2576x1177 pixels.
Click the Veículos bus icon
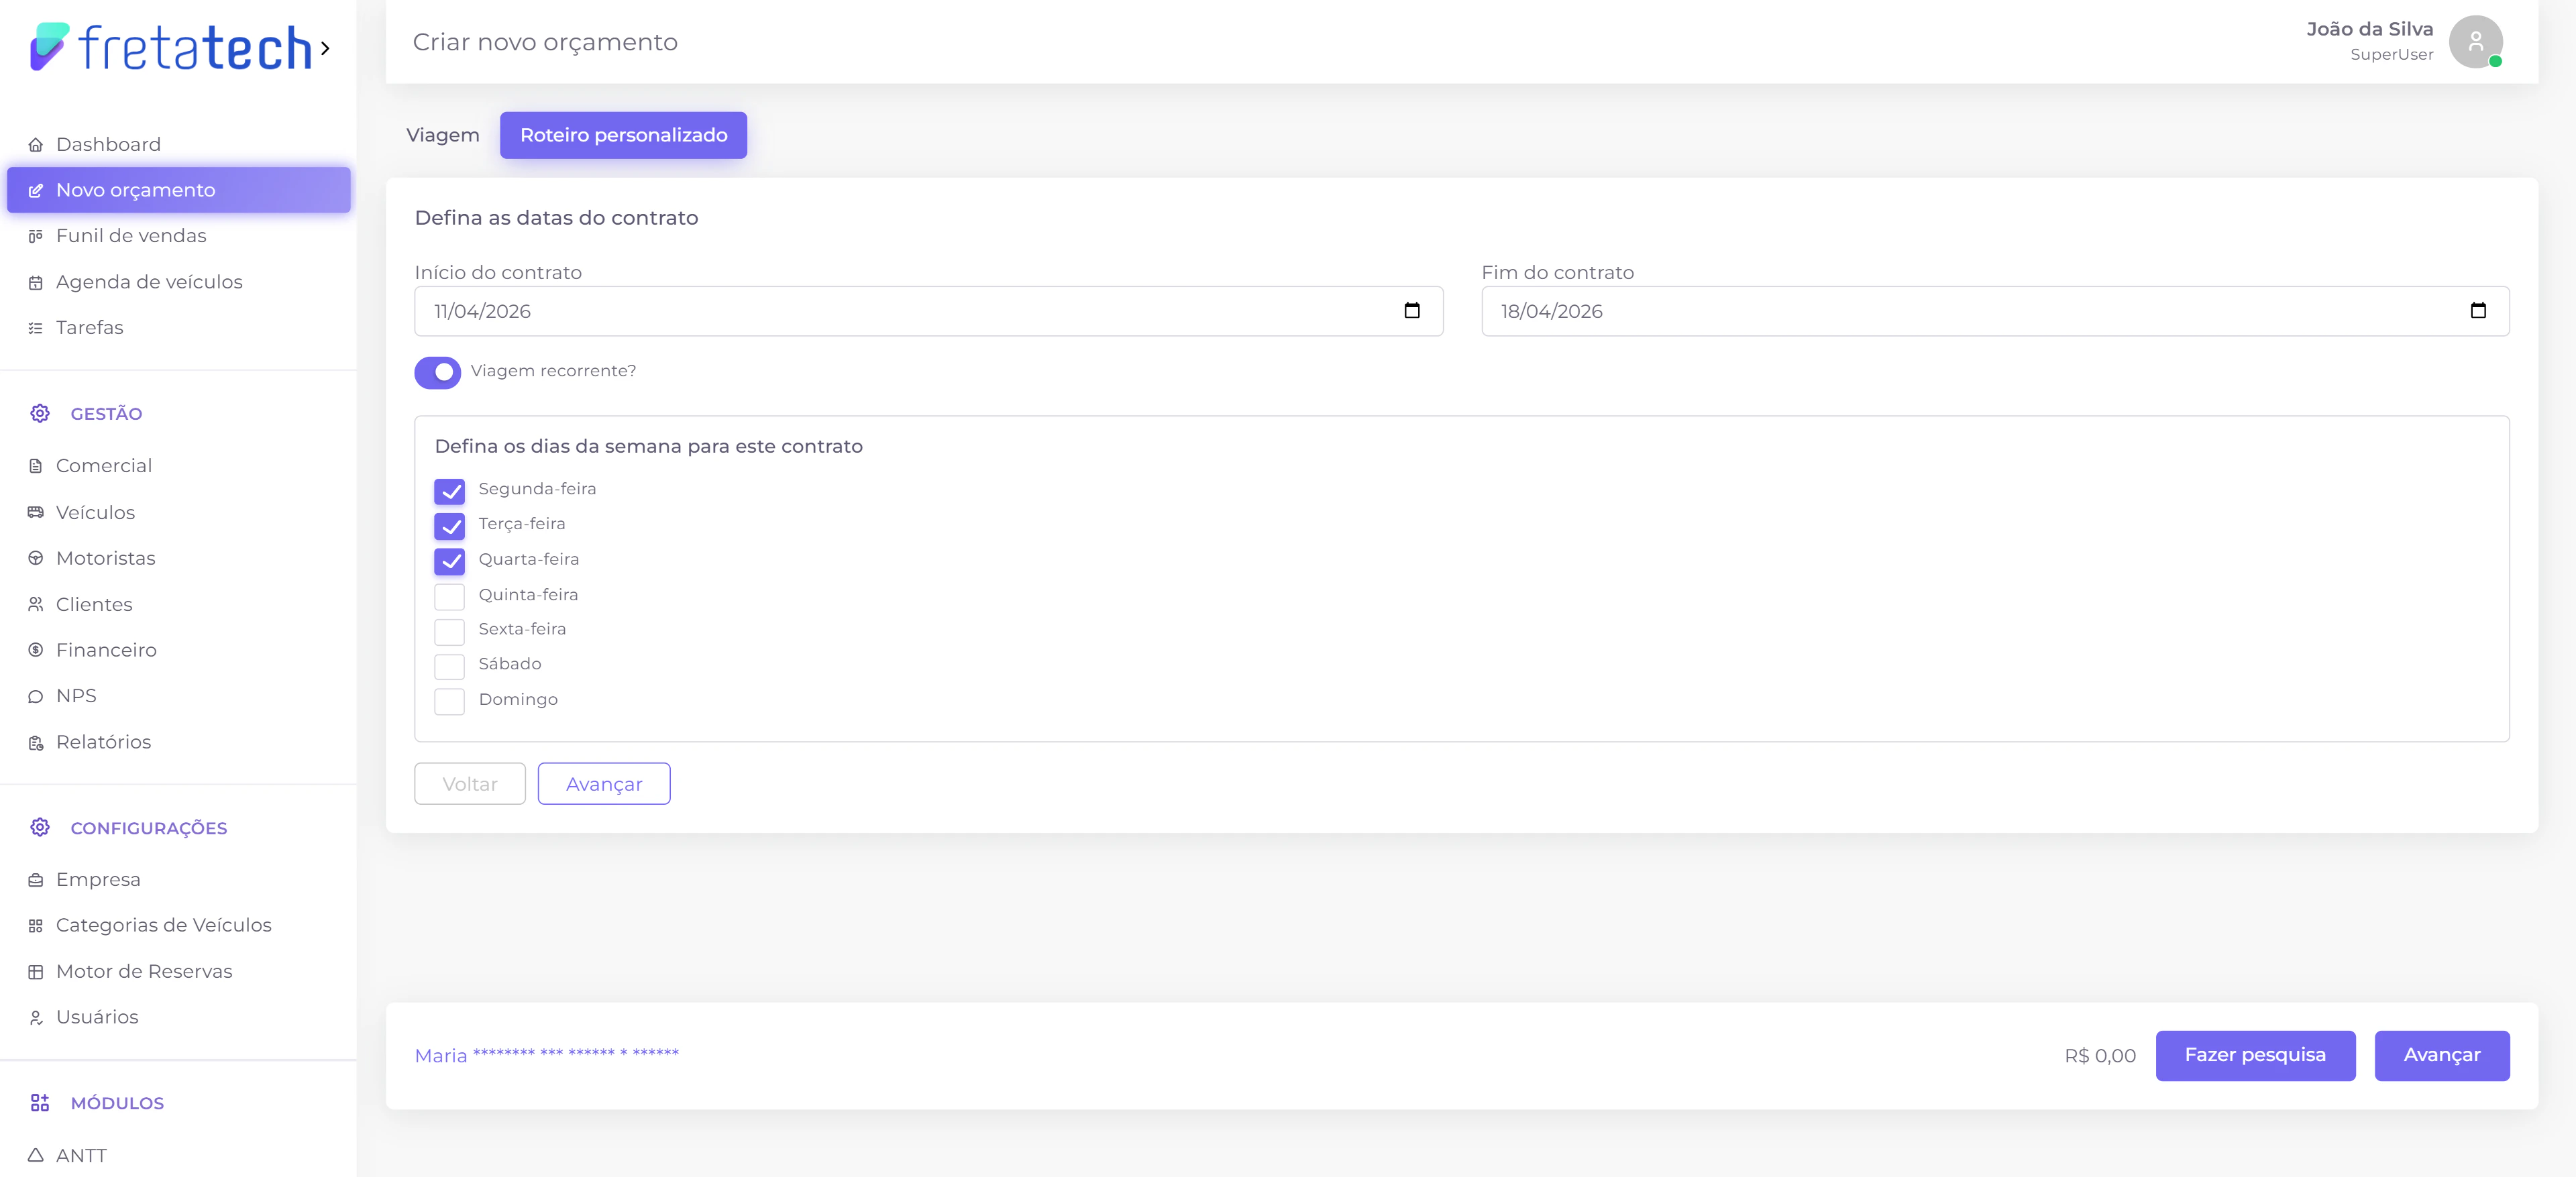tap(36, 512)
